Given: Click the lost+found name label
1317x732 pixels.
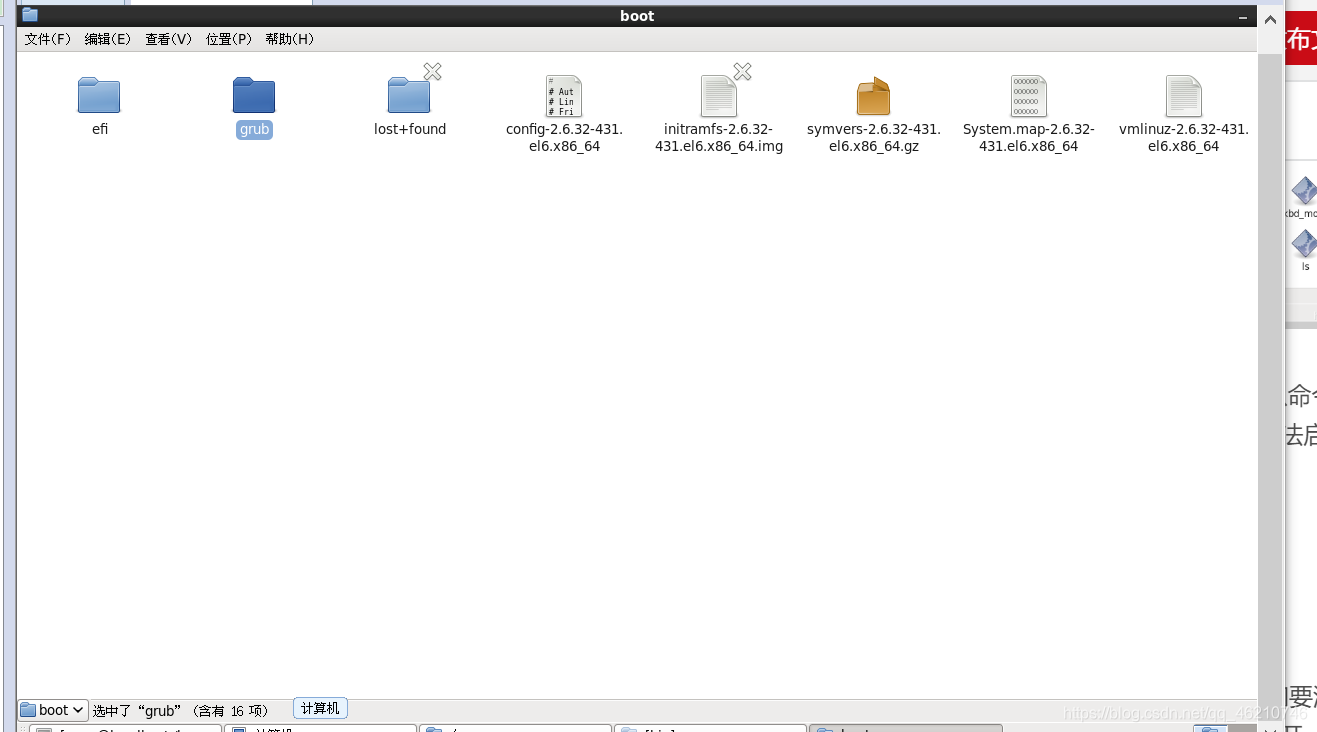Looking at the screenshot, I should pos(410,129).
